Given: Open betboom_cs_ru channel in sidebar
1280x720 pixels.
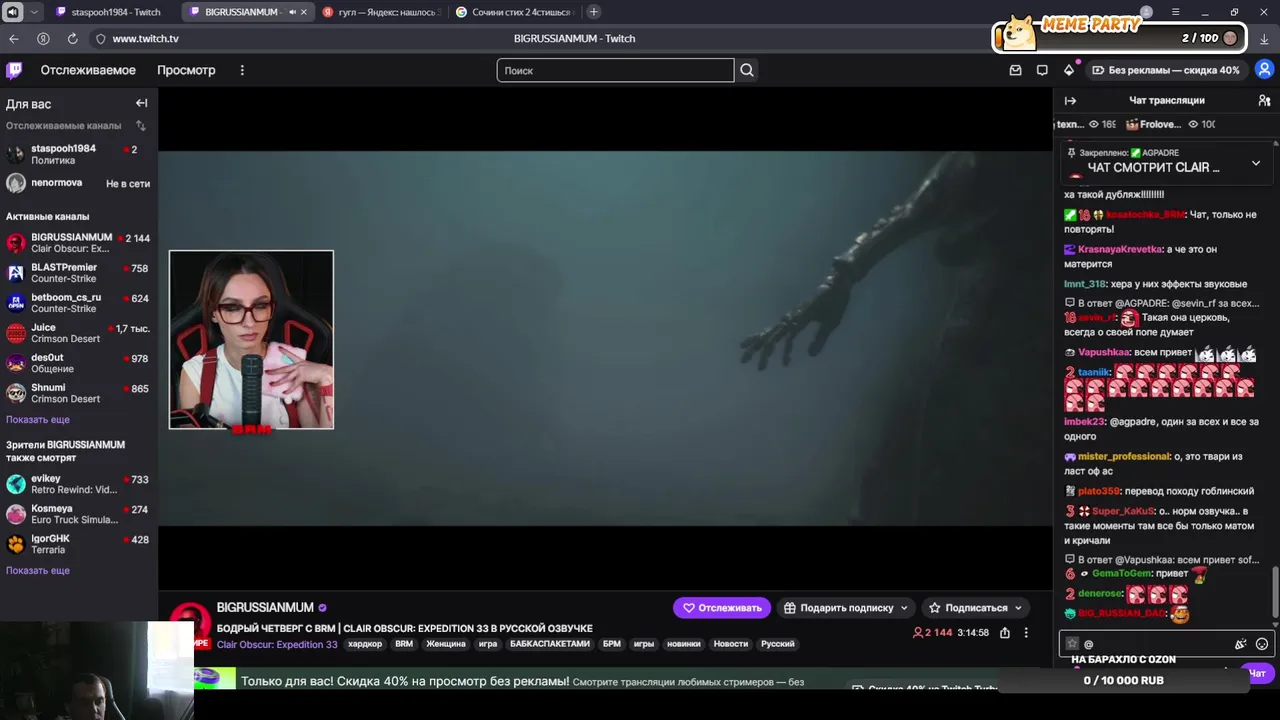Looking at the screenshot, I should (x=78, y=303).
